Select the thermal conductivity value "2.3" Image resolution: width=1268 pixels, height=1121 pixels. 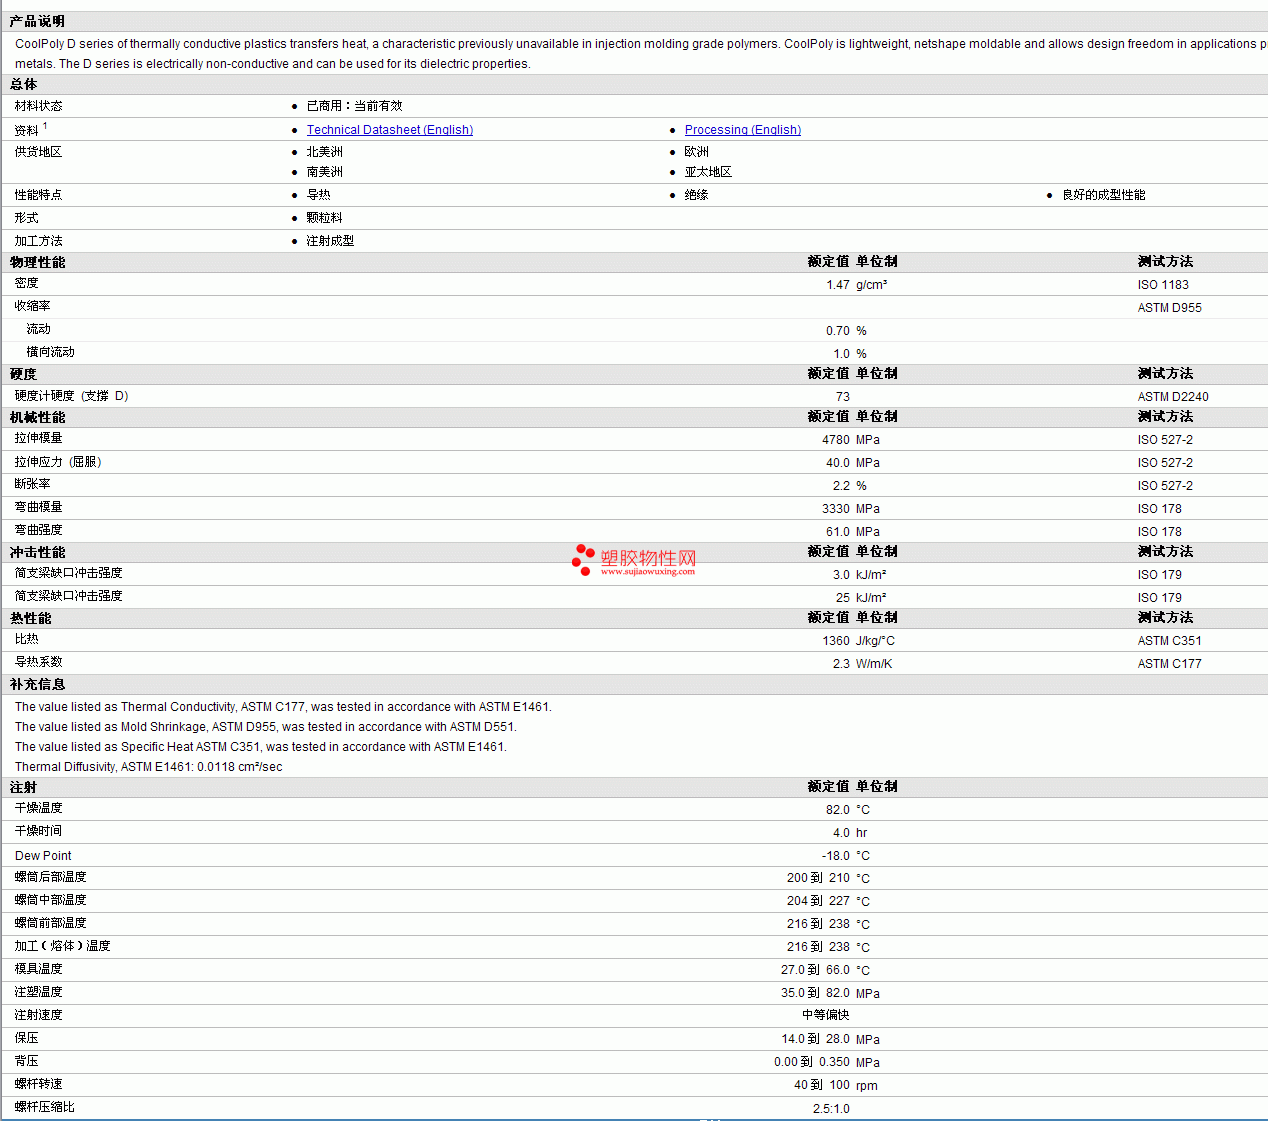tap(842, 664)
